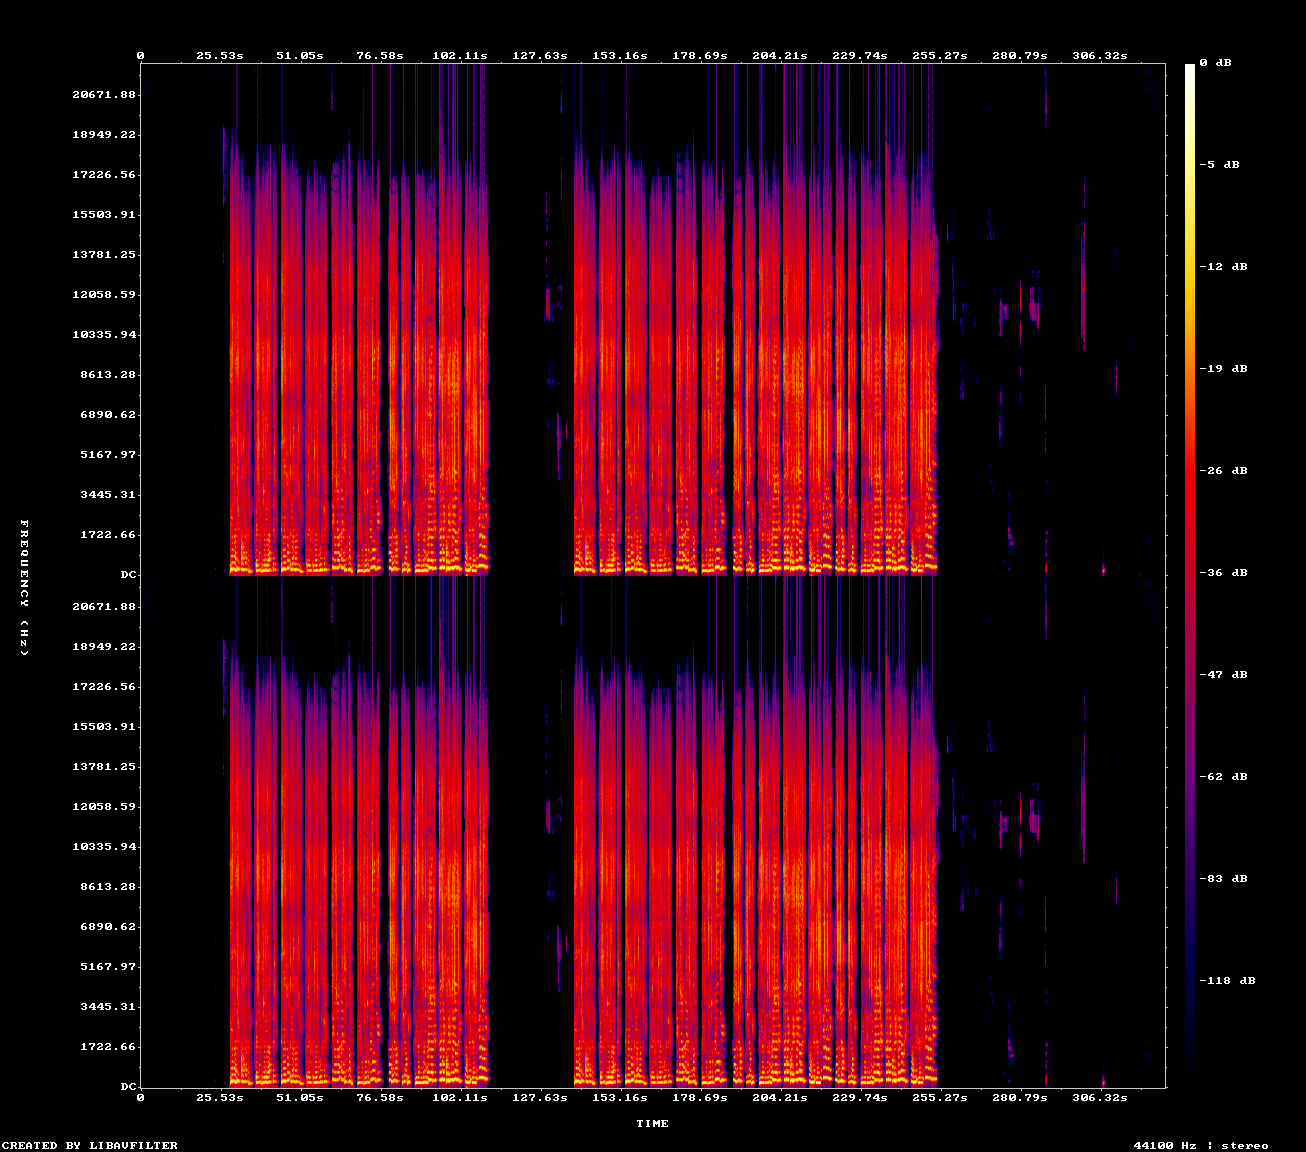
Task: Click 178.69s on the top time axis
Action: pos(700,56)
